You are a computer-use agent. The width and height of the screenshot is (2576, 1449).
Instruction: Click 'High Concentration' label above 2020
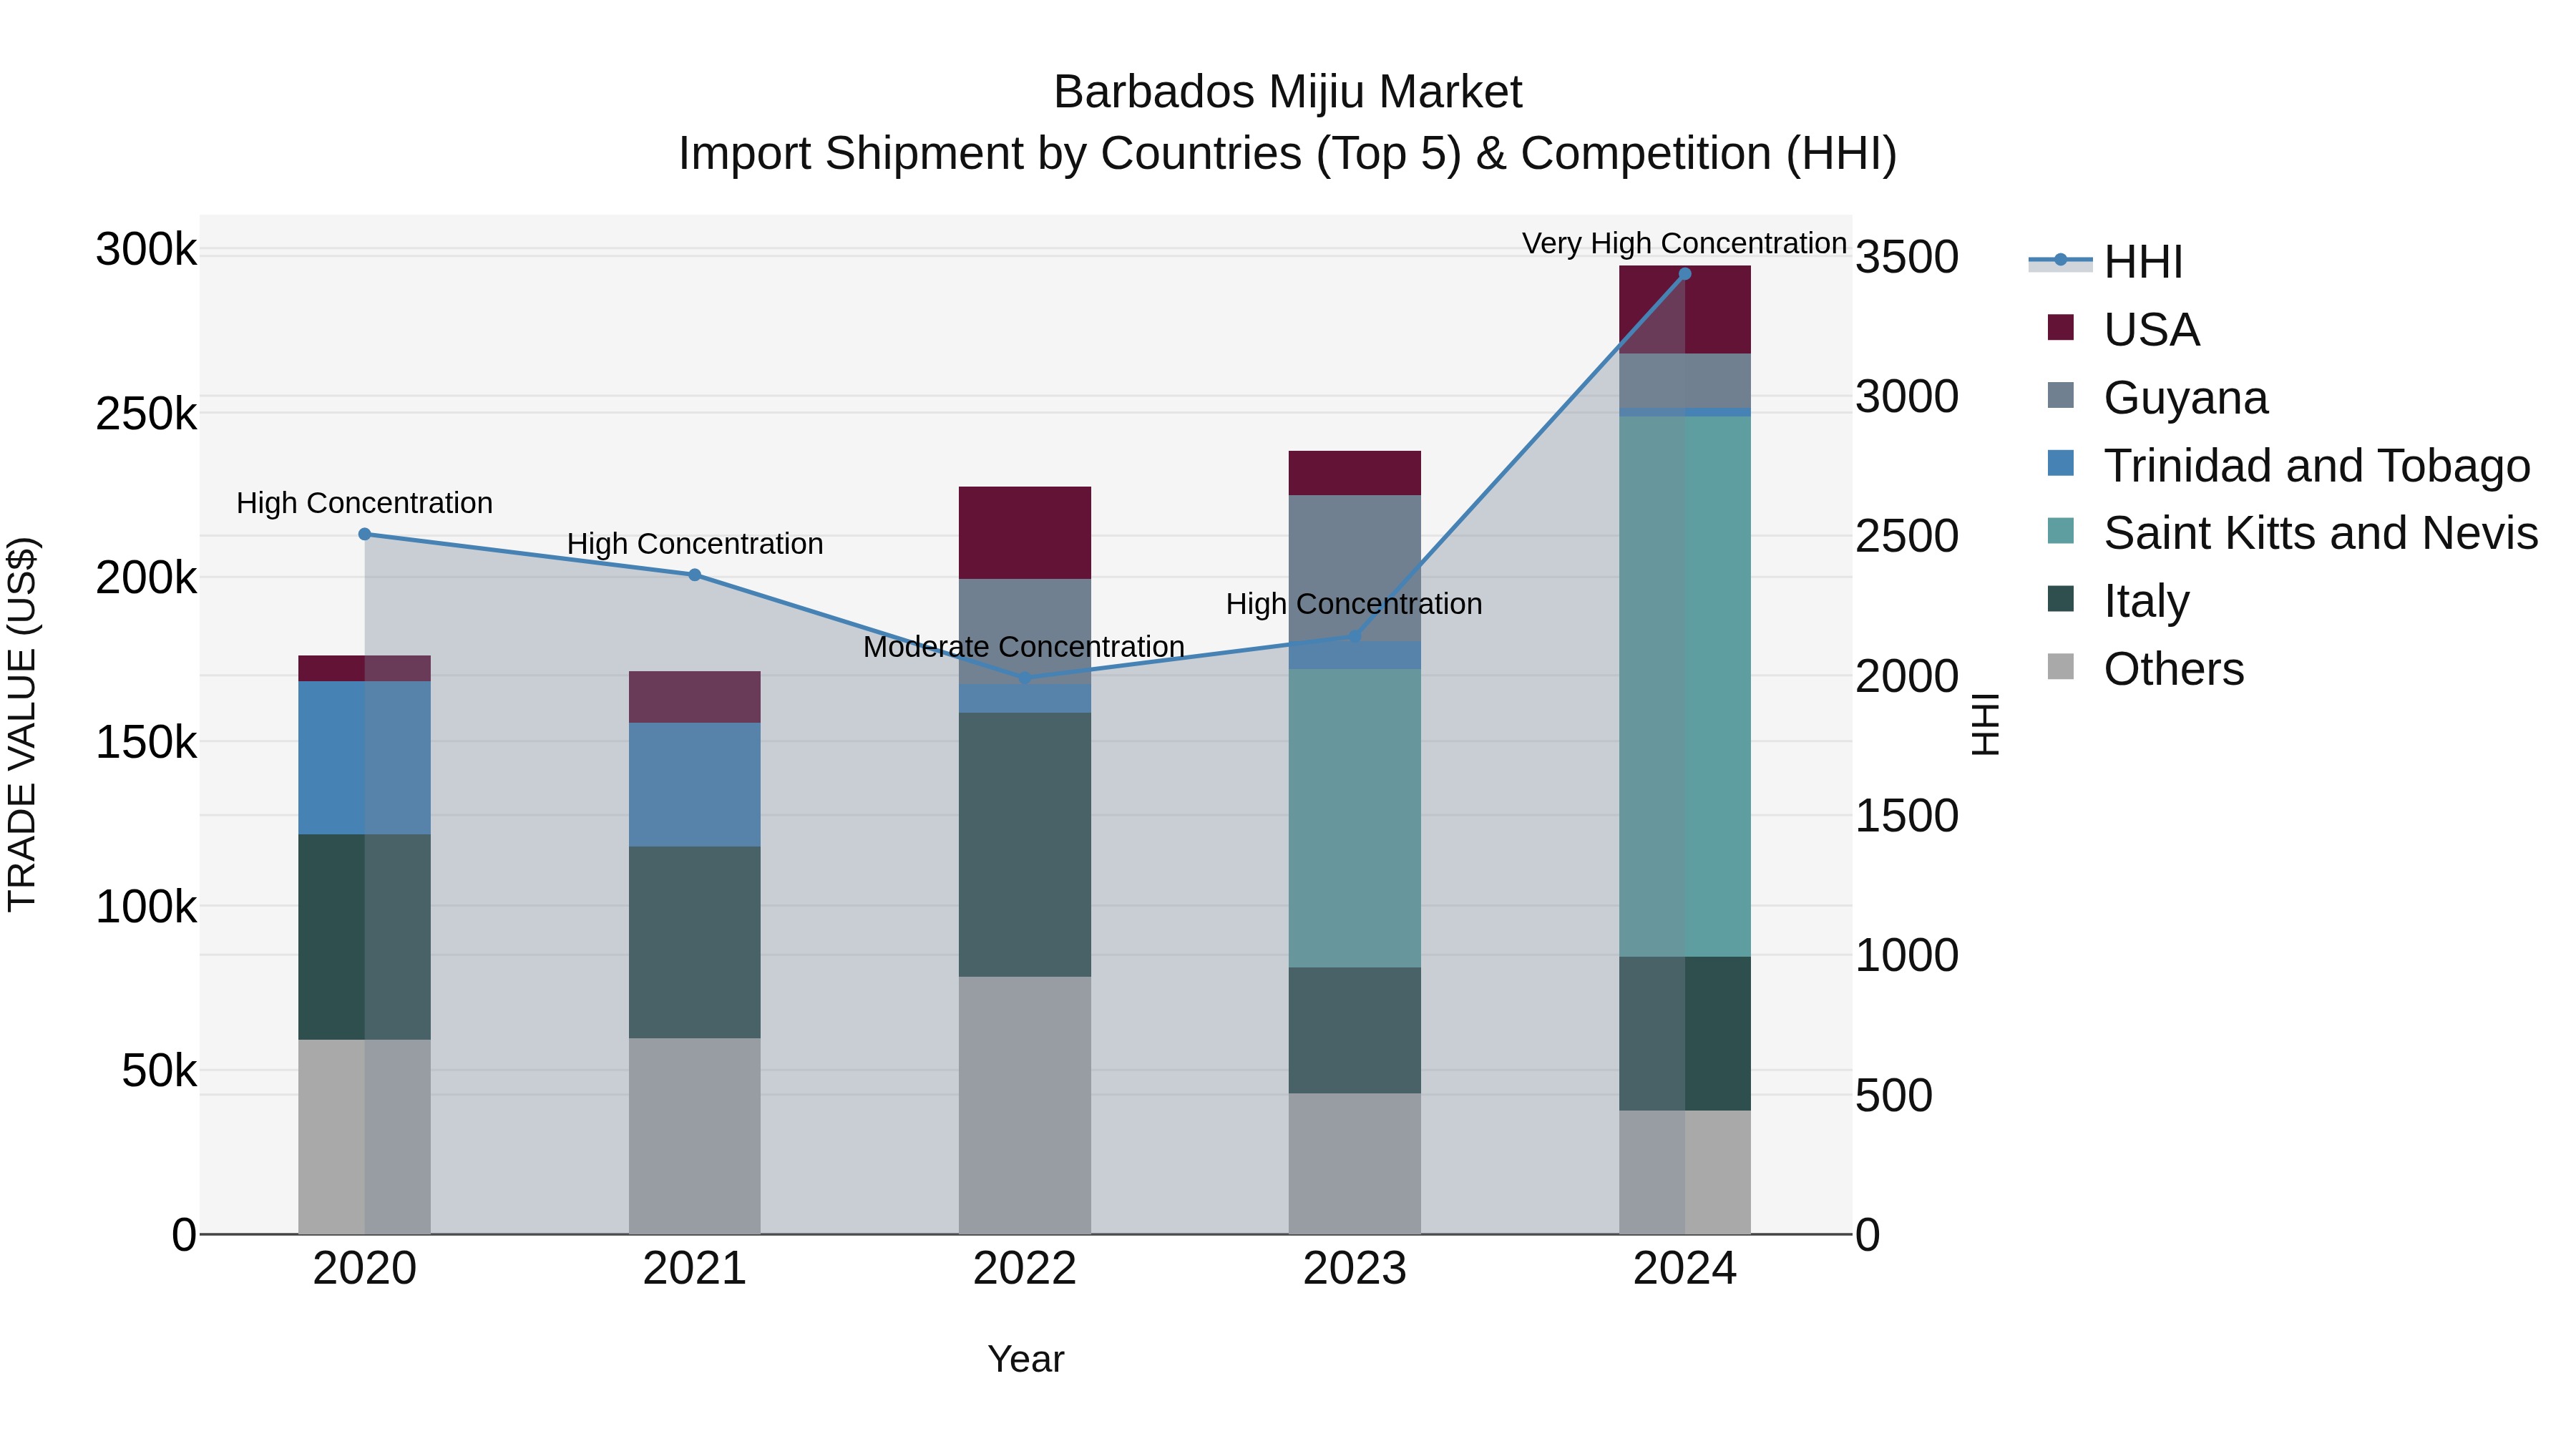[364, 503]
